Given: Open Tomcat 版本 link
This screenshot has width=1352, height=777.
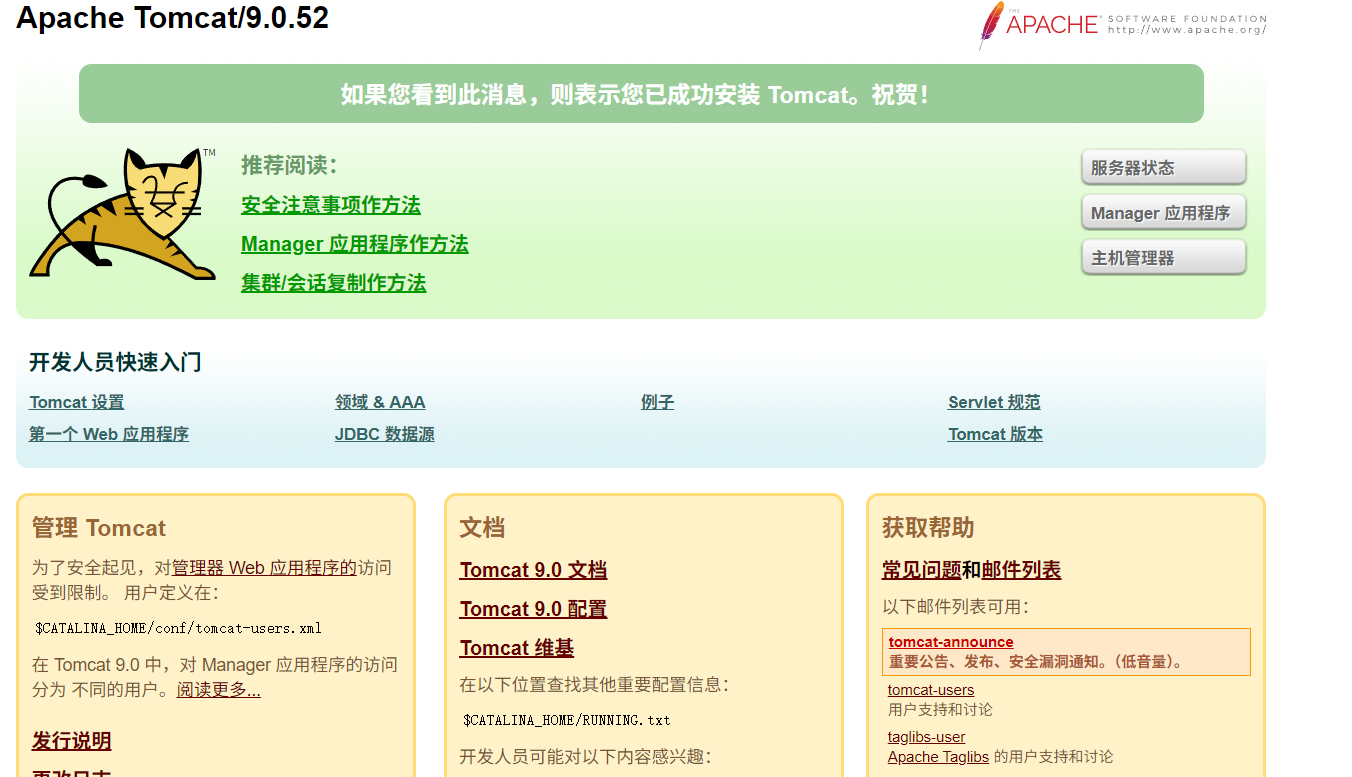Looking at the screenshot, I should pyautogui.click(x=995, y=434).
